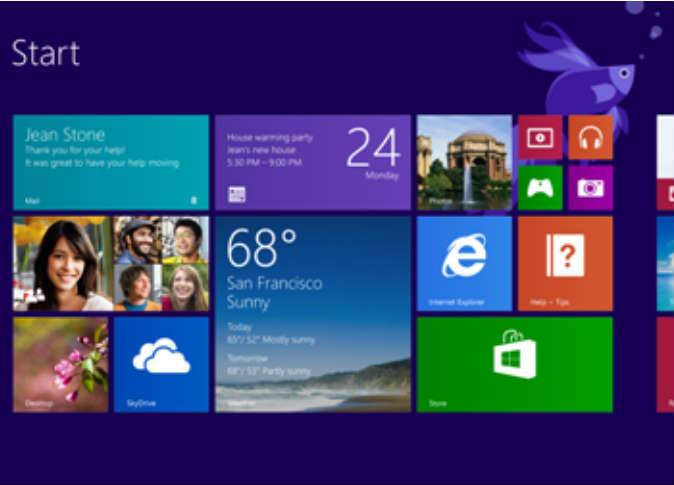Click the house warming party event text

pyautogui.click(x=264, y=135)
